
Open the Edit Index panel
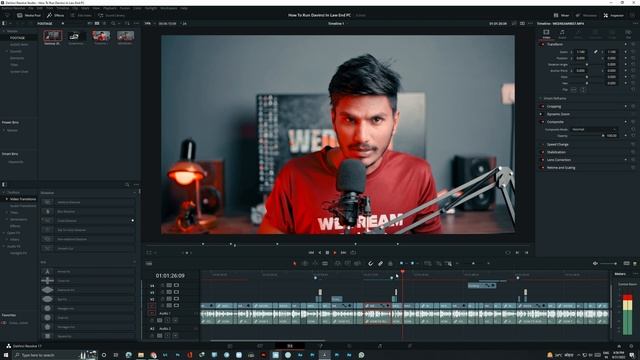click(81, 15)
